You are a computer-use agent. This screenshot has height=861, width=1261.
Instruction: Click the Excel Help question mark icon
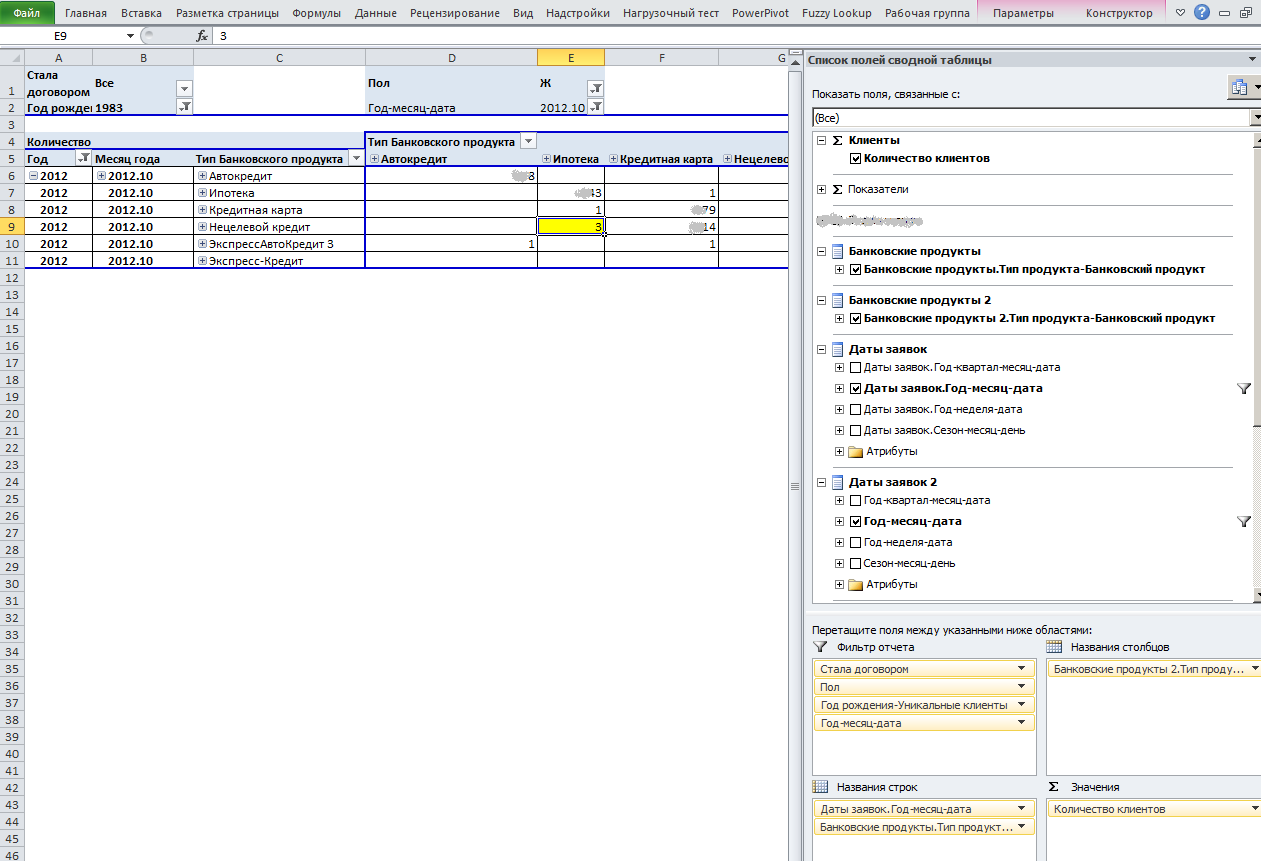tap(1202, 13)
